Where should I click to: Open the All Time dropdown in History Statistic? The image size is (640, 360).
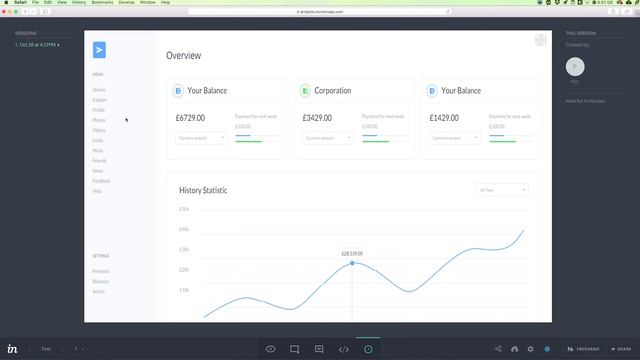pyautogui.click(x=502, y=190)
